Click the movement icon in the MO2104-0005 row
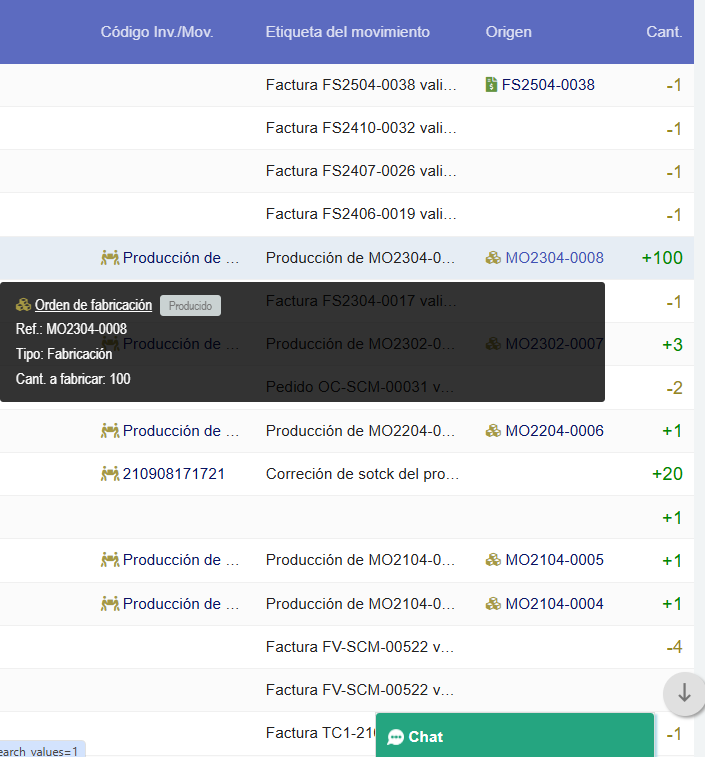This screenshot has height=757, width=705. tap(110, 560)
